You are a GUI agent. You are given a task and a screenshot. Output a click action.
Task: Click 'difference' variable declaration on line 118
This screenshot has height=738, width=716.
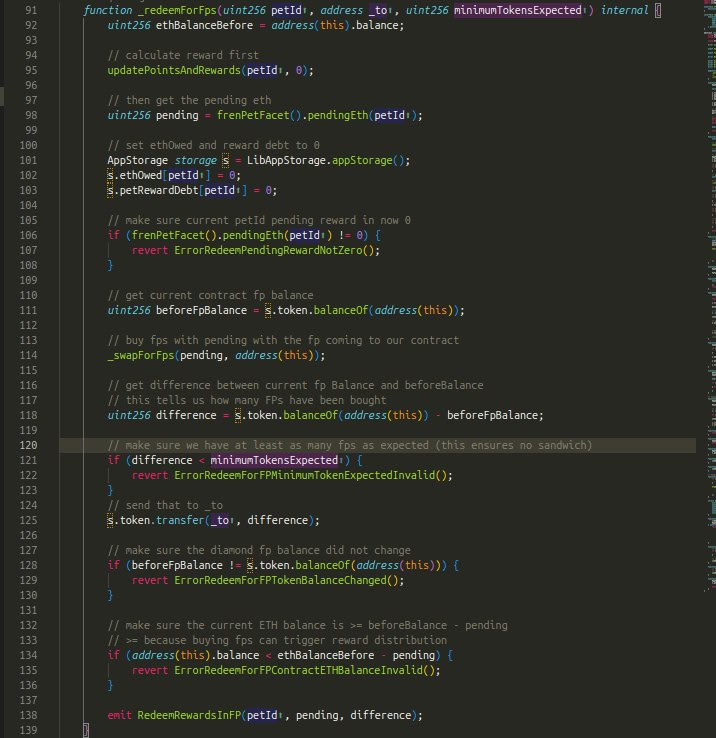(186, 415)
